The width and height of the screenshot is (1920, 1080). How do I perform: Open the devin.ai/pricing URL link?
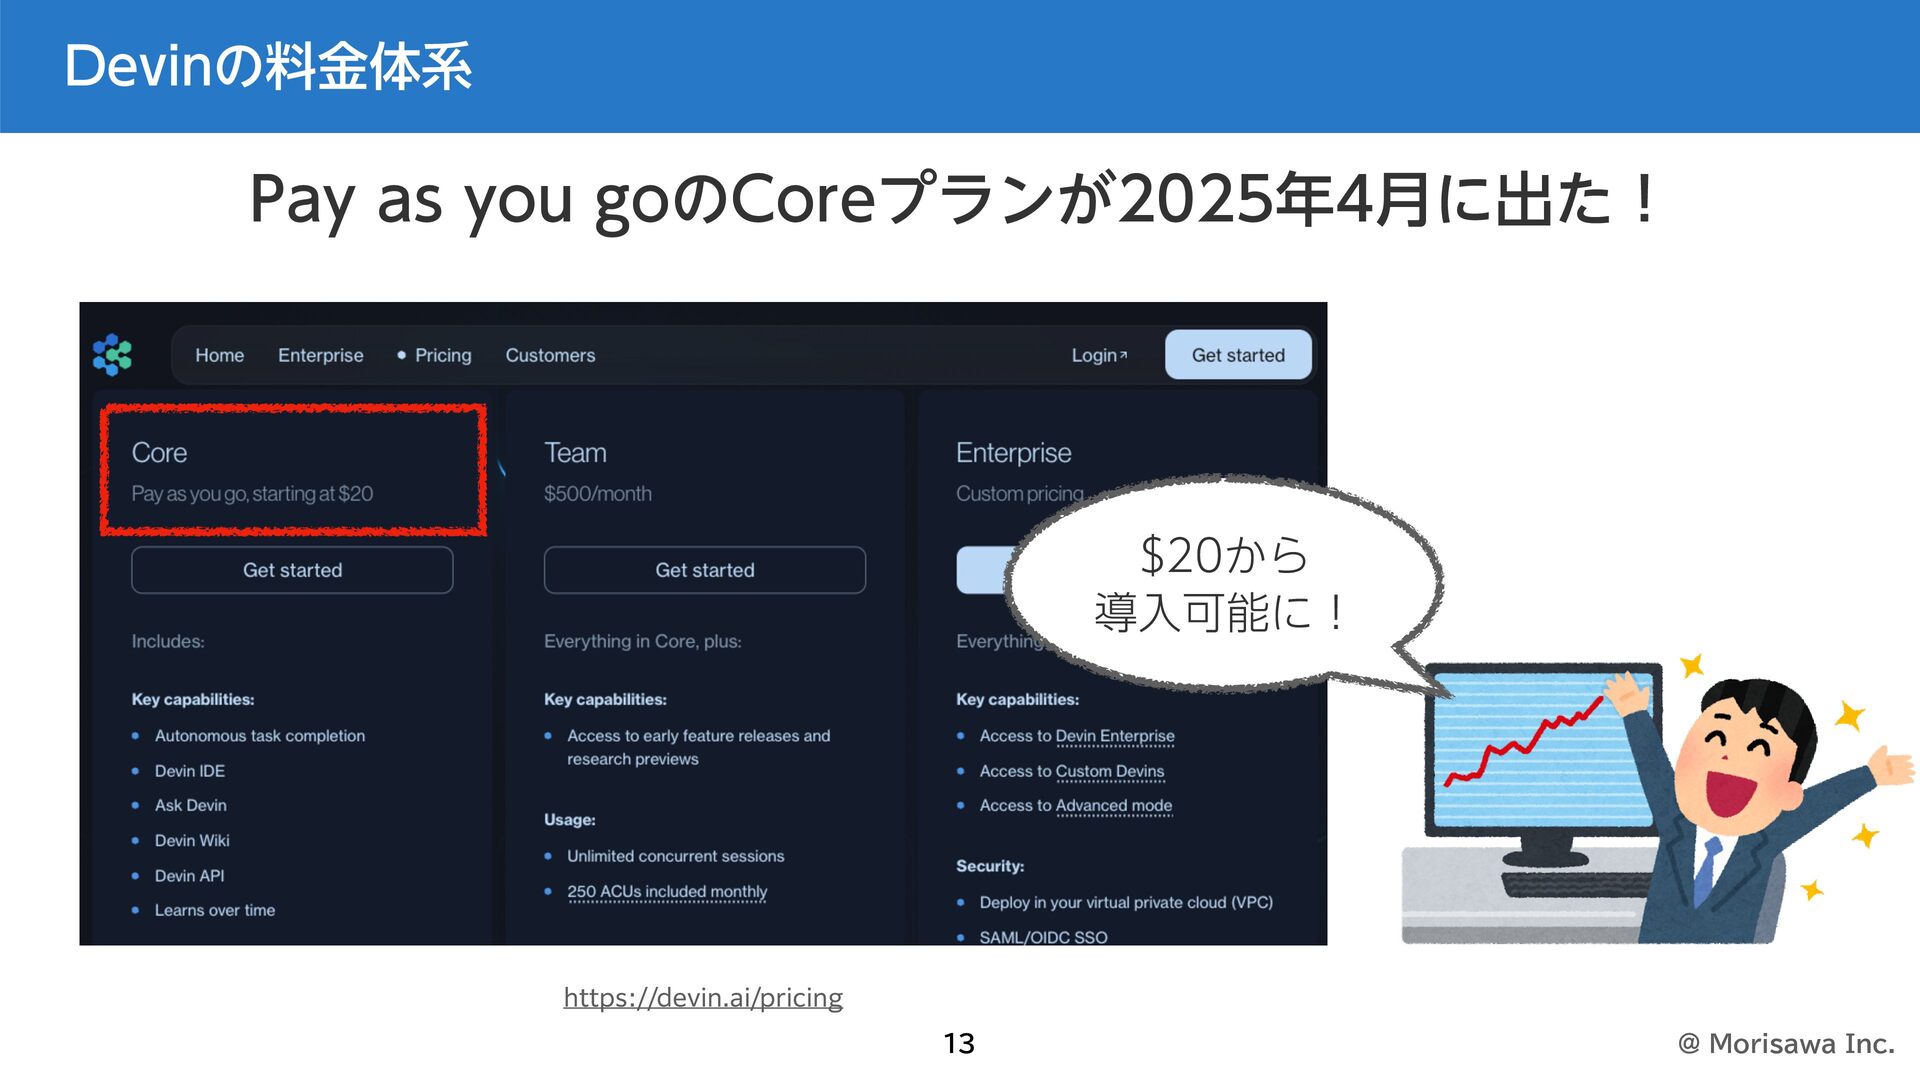click(x=702, y=997)
